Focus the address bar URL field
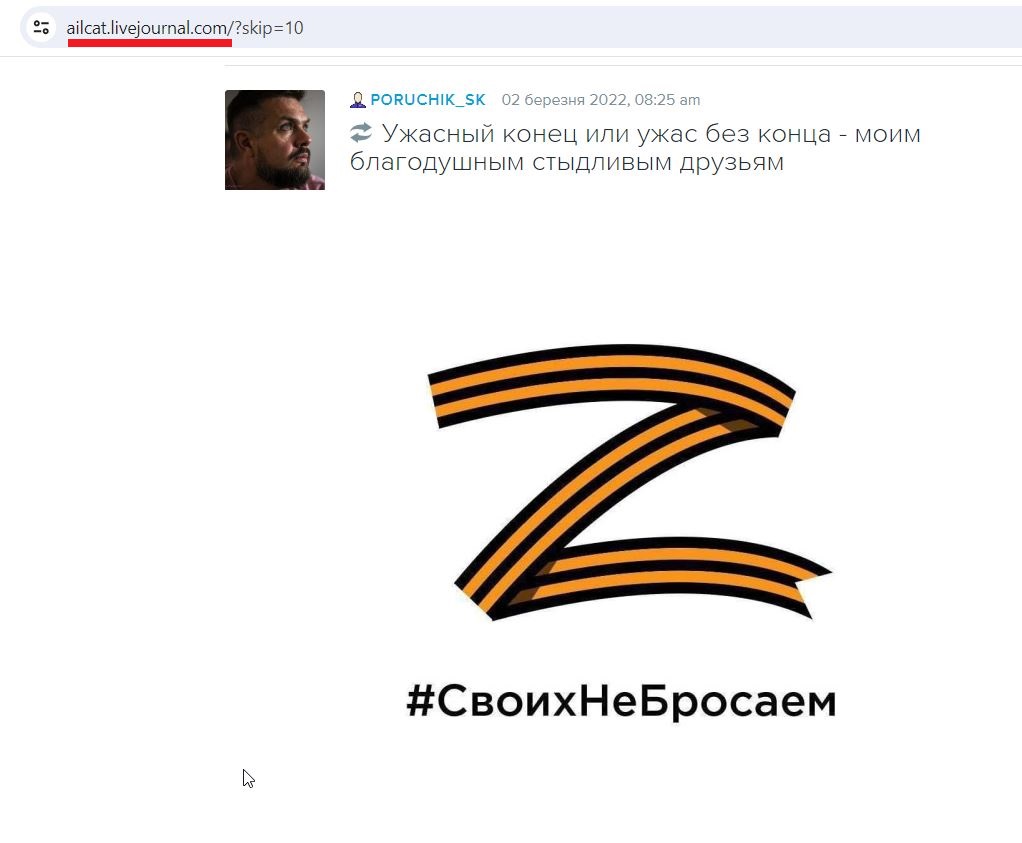 521,27
